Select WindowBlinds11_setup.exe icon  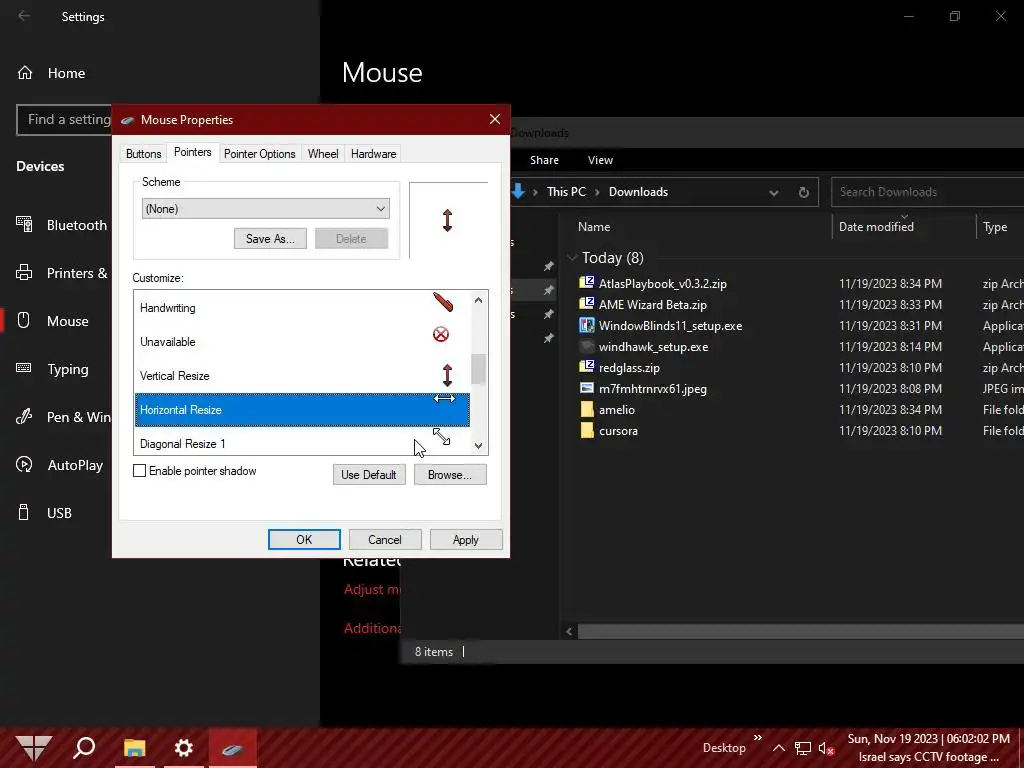(587, 325)
